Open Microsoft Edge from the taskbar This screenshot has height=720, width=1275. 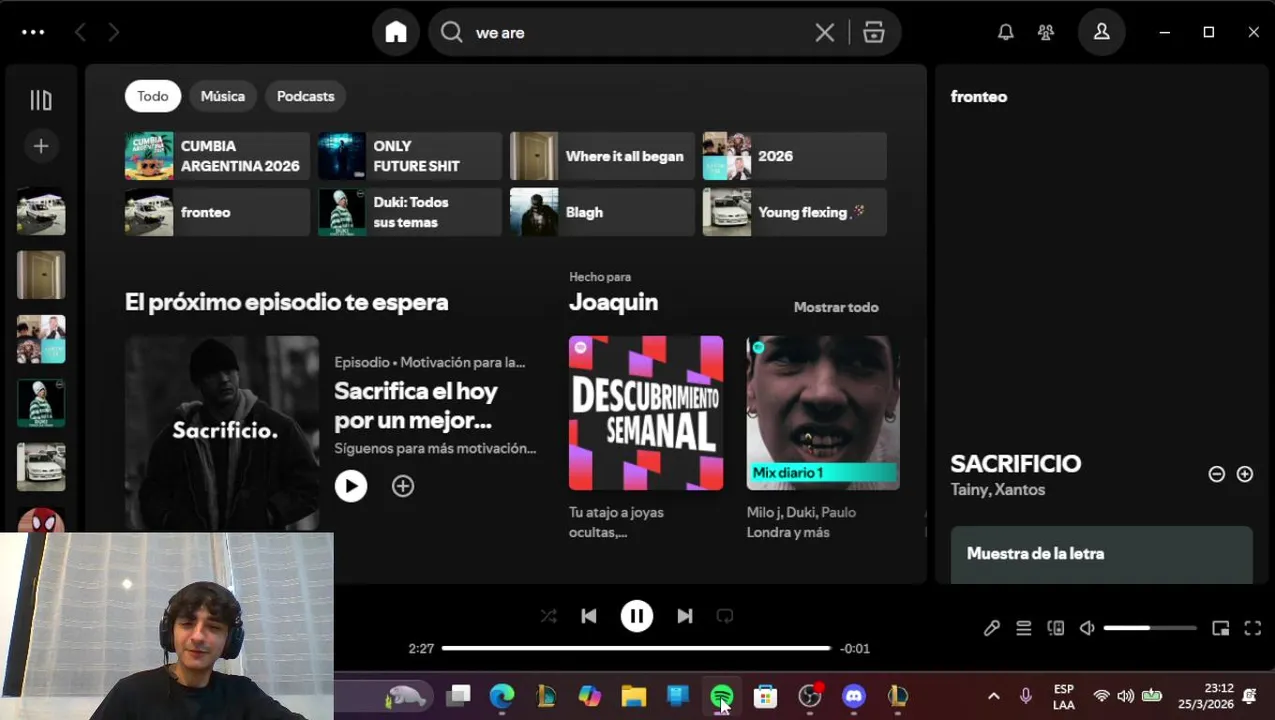(x=501, y=696)
